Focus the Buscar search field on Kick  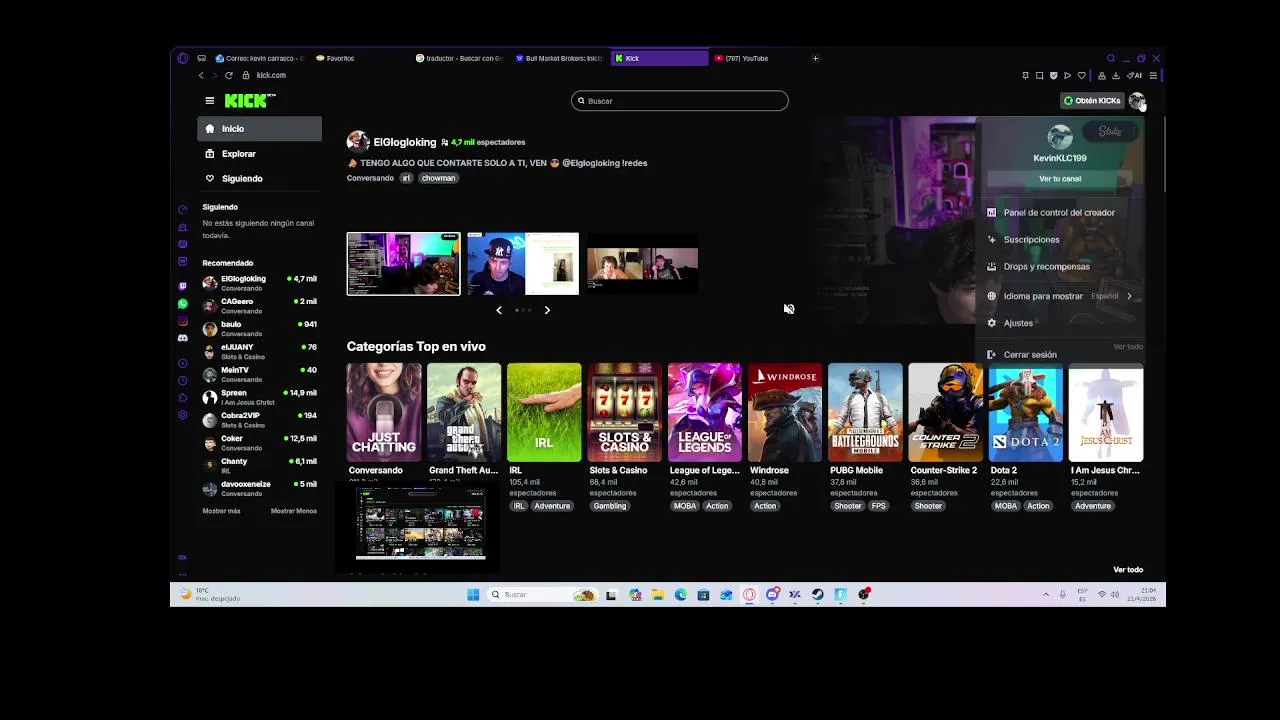[680, 101]
